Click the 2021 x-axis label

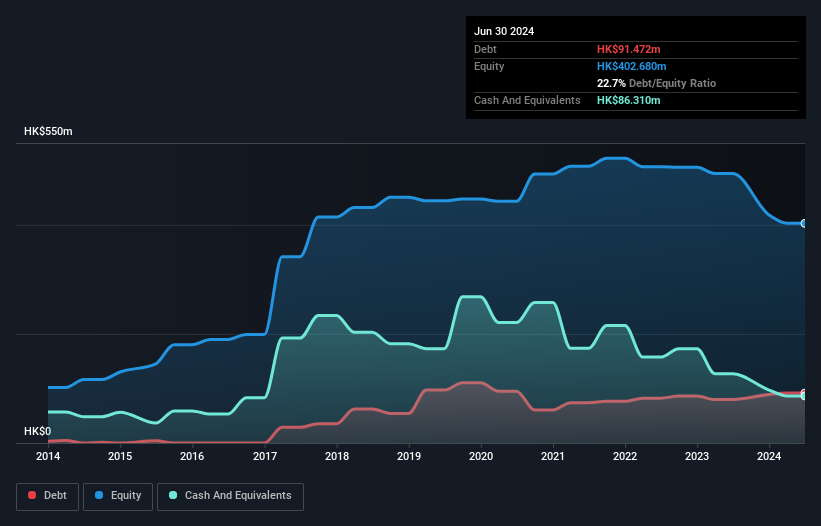553,456
